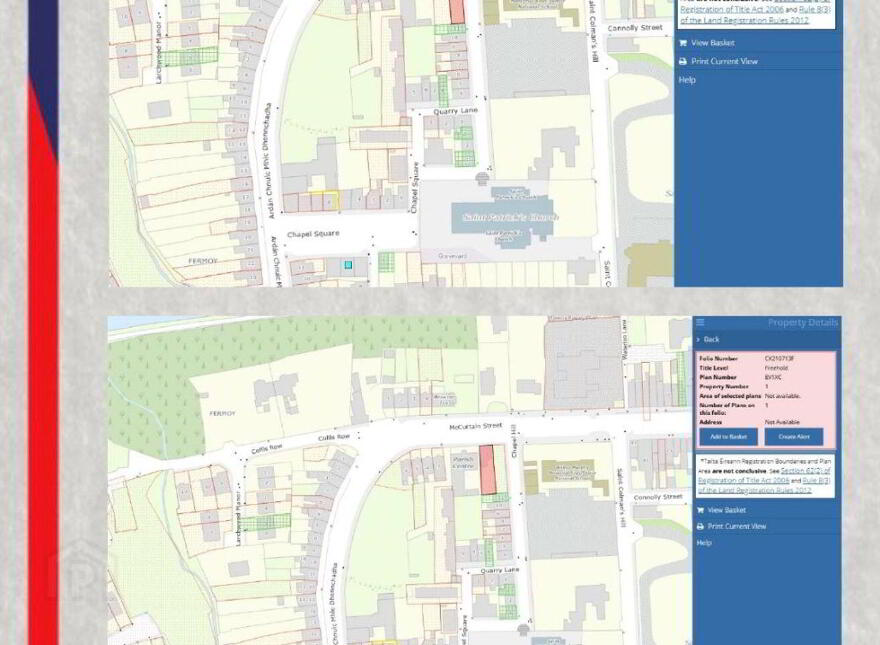
Task: Choose Print Current View in lower panel
Action: click(736, 527)
